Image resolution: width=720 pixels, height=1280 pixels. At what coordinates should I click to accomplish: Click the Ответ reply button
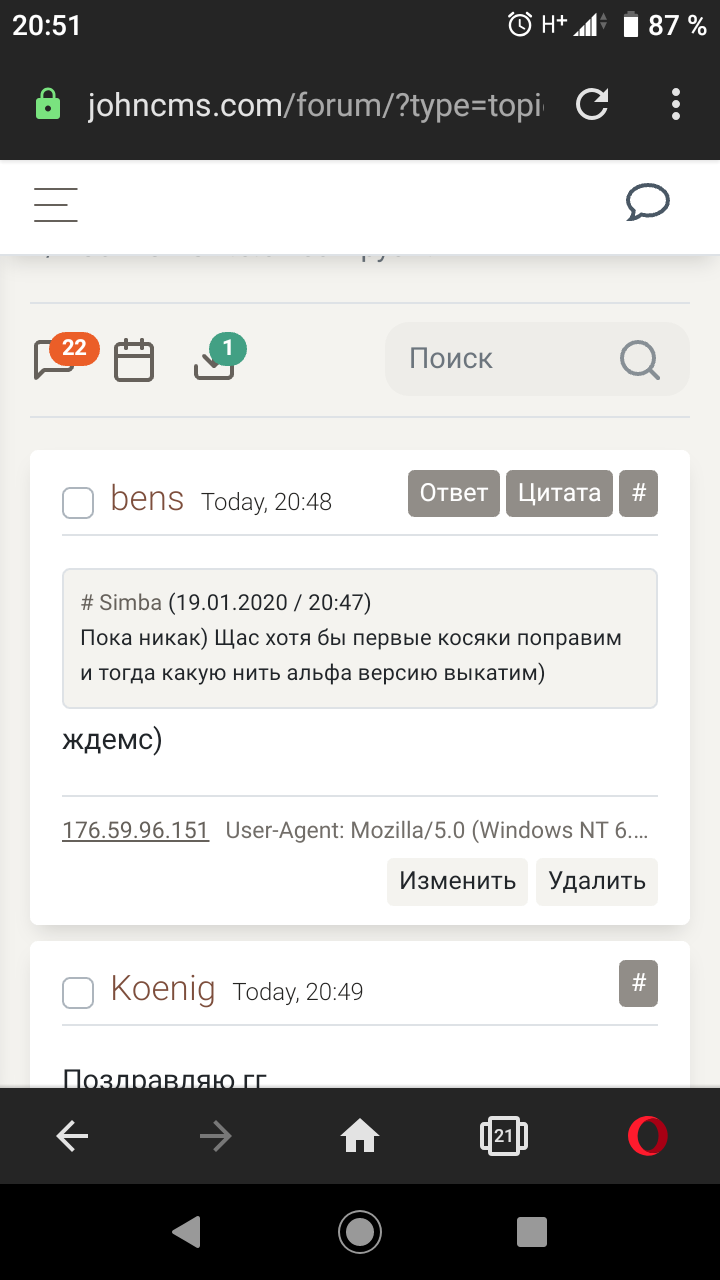tap(453, 493)
